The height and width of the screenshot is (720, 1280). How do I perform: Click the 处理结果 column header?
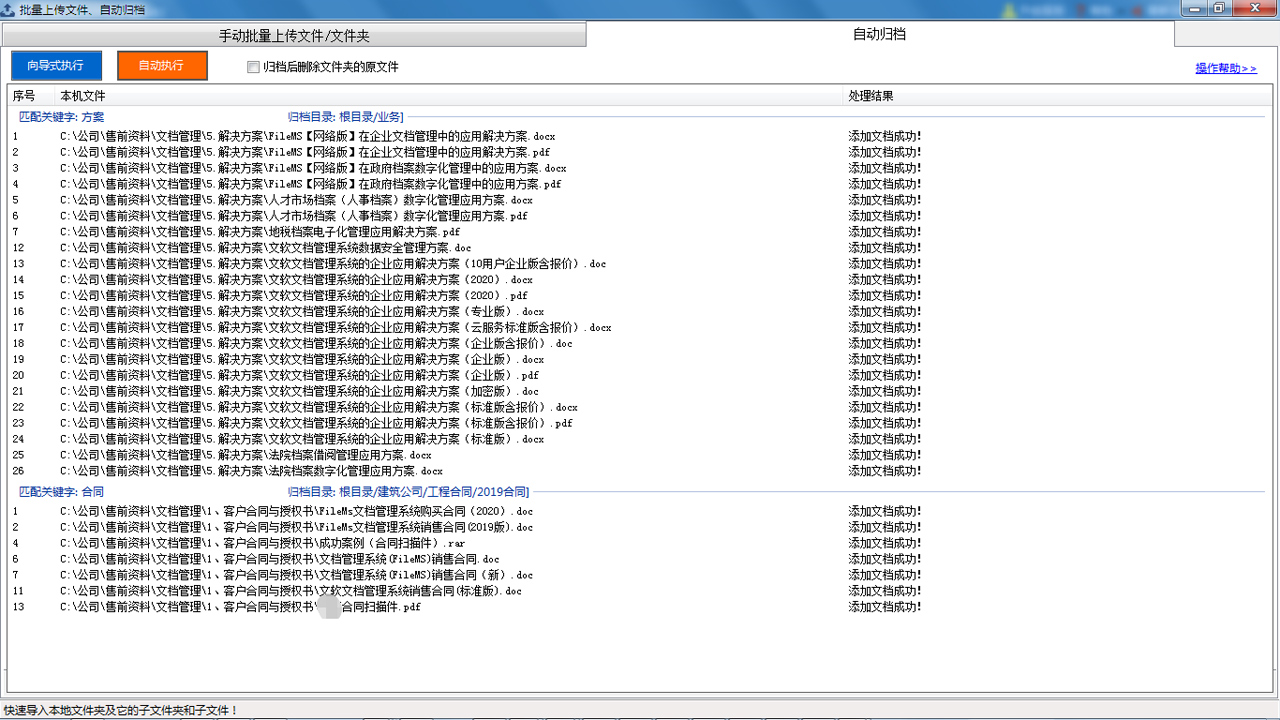click(x=870, y=96)
